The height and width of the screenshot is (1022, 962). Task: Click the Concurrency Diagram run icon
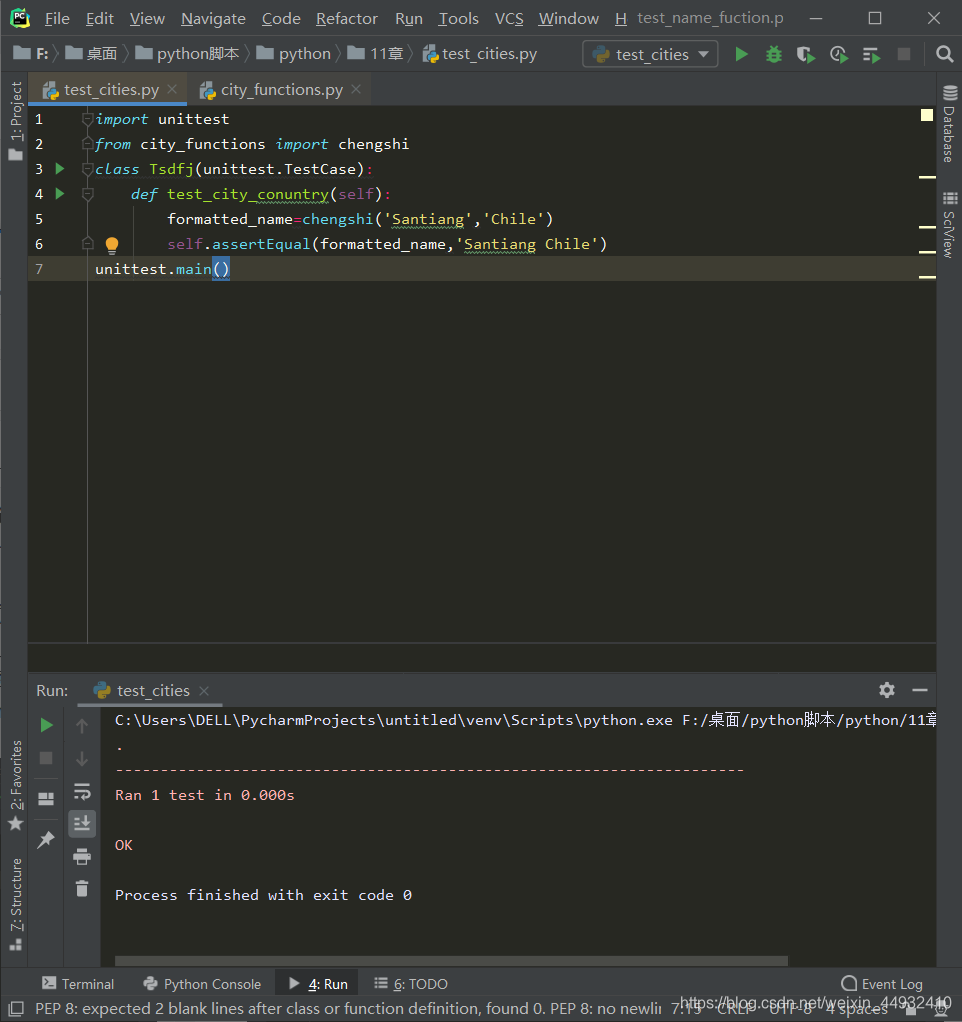pos(871,55)
